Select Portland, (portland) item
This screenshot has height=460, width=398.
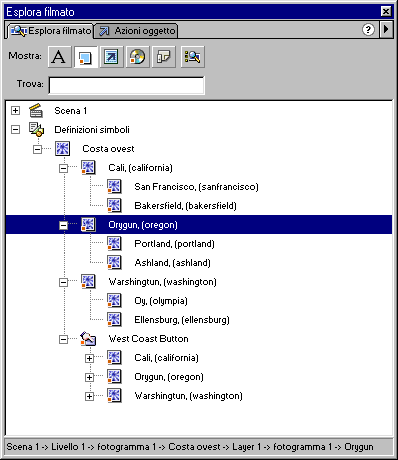click(x=174, y=244)
